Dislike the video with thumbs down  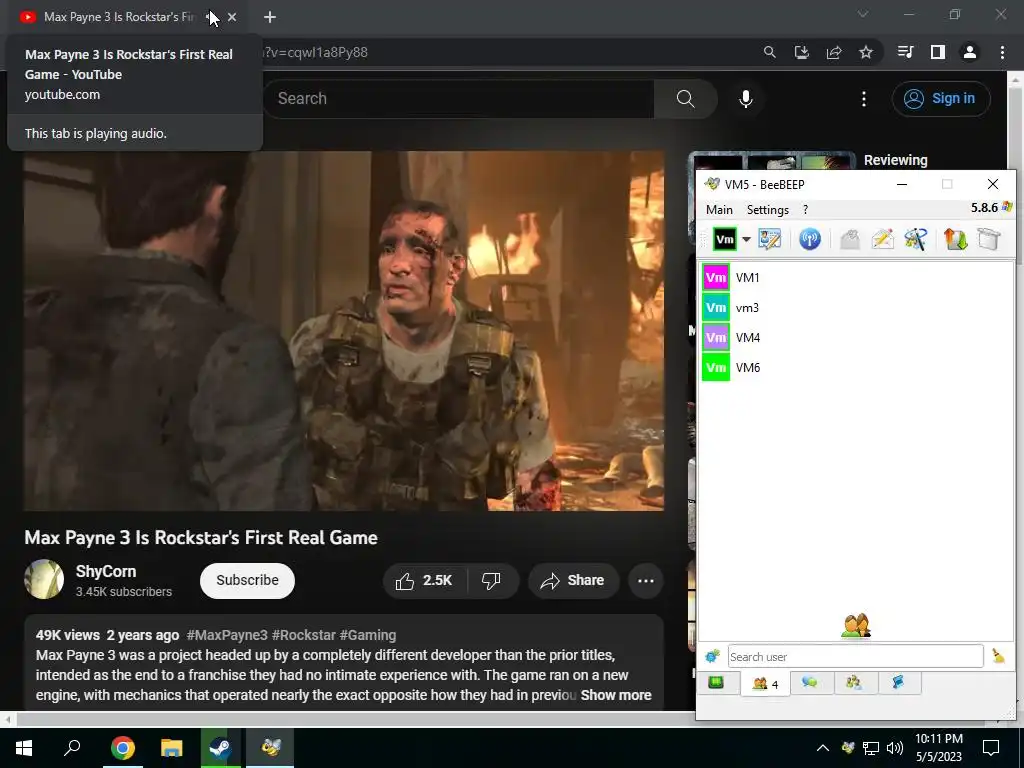pos(492,581)
